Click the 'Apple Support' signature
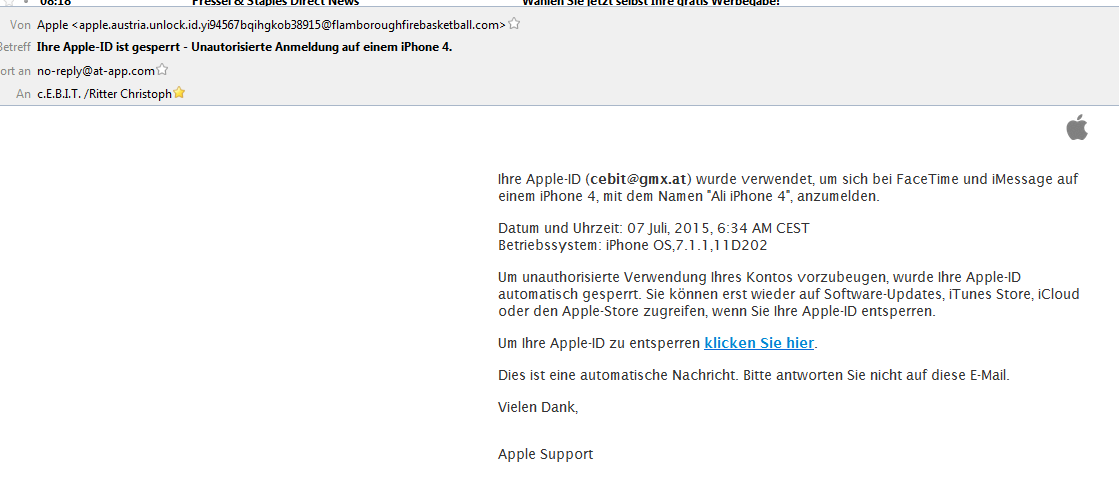 pyautogui.click(x=545, y=454)
